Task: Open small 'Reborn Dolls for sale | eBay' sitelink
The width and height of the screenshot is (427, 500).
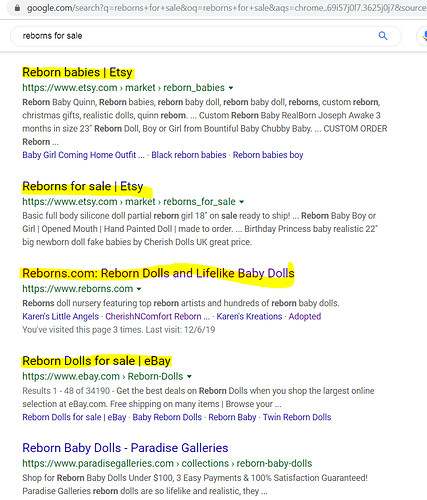Action: [x=74, y=417]
